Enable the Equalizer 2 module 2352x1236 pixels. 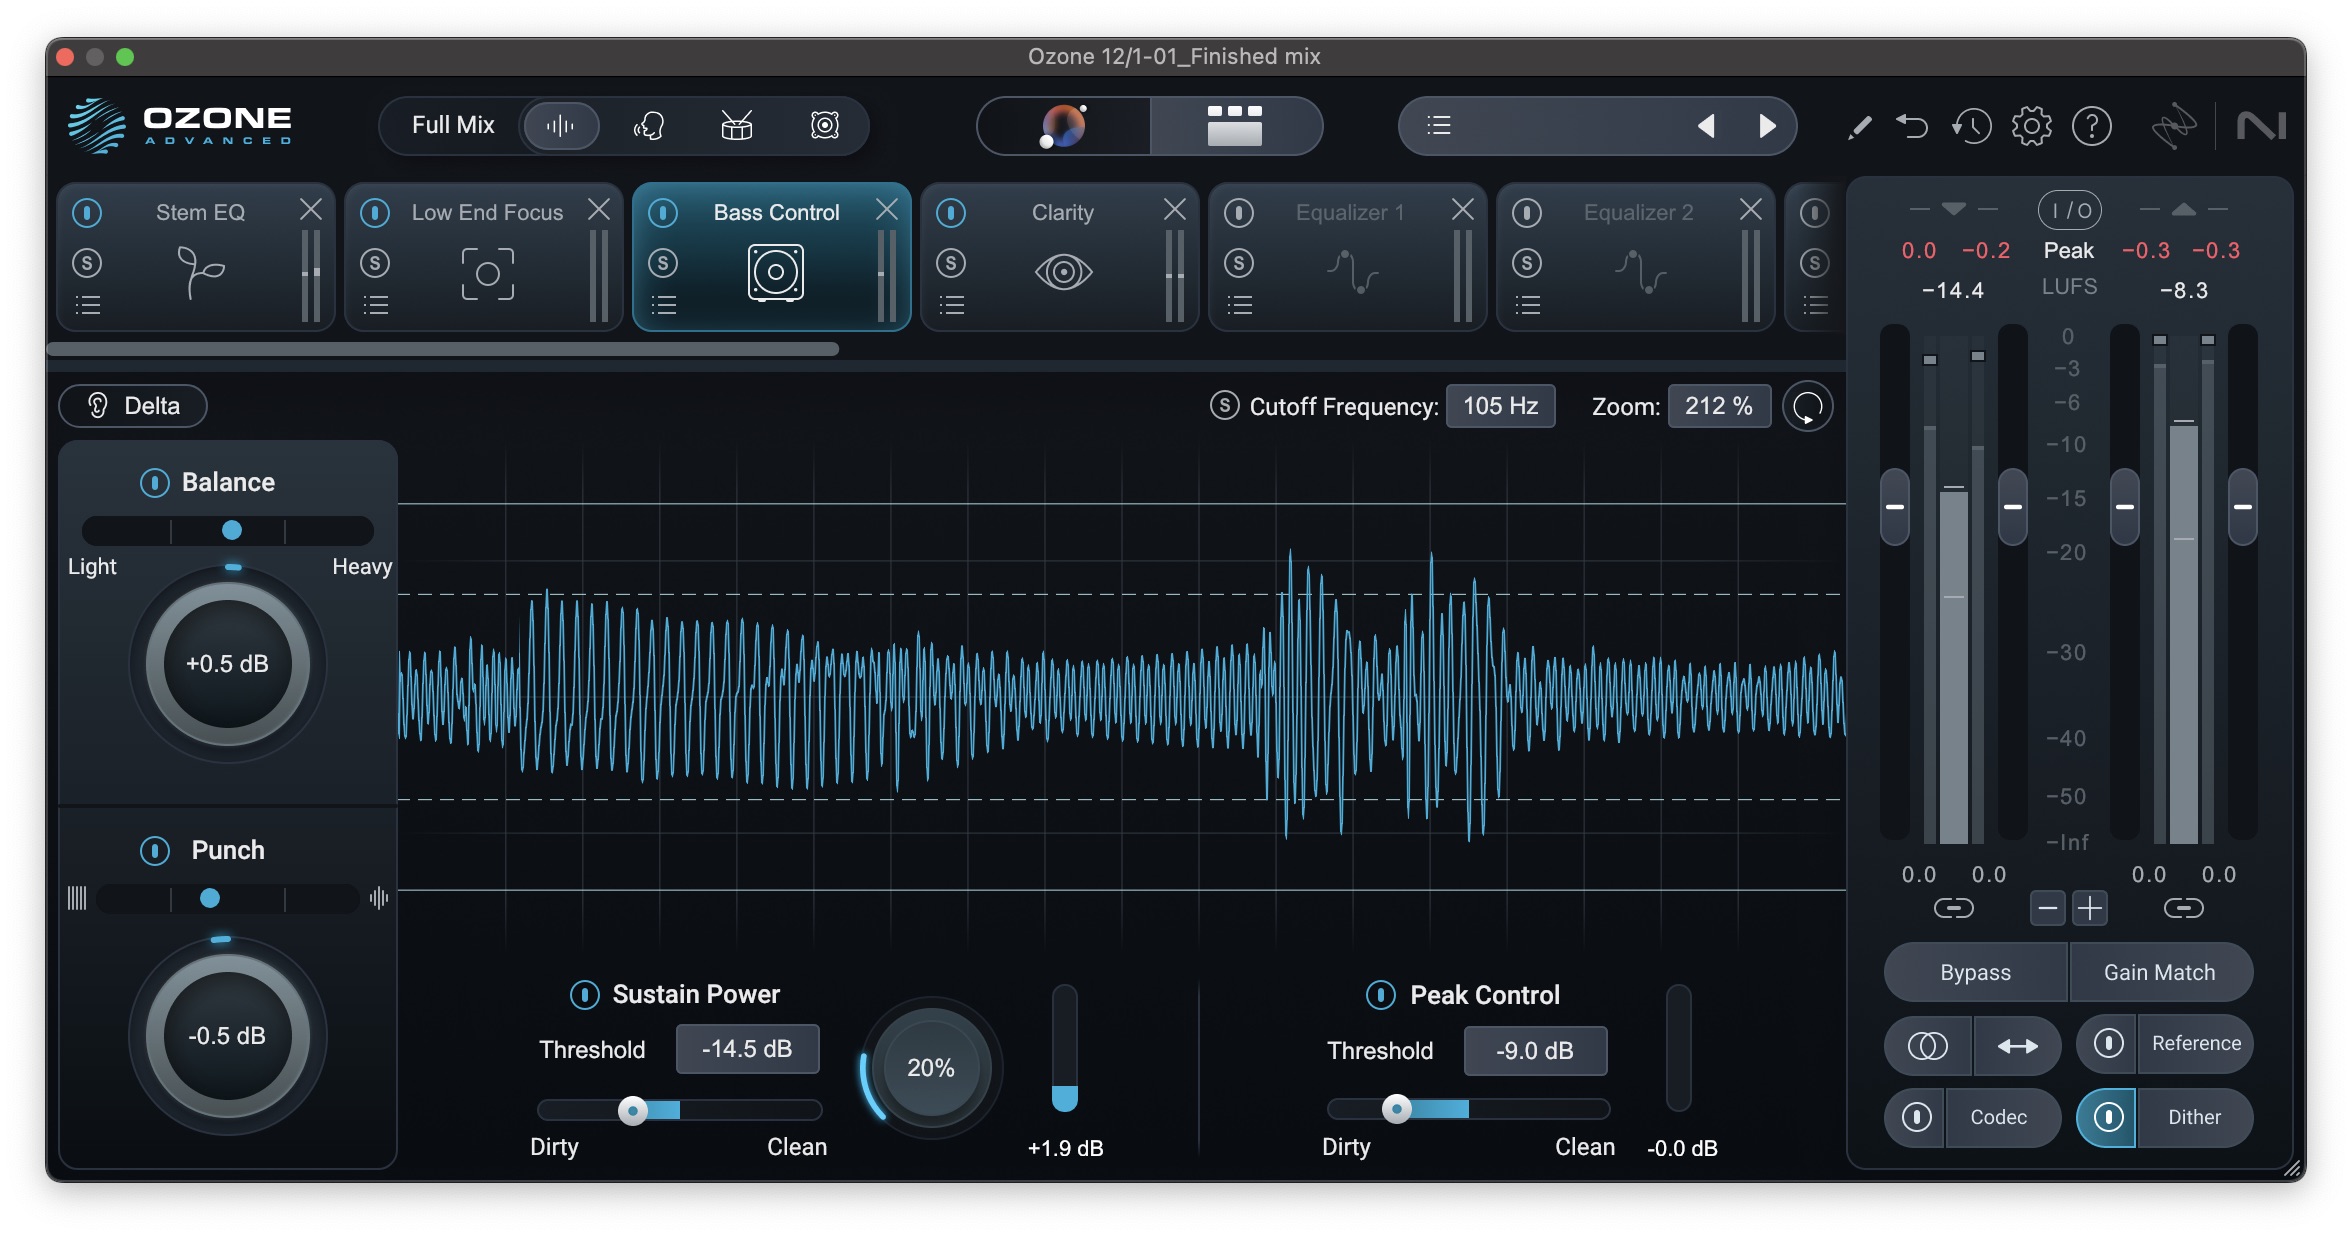[x=1527, y=212]
